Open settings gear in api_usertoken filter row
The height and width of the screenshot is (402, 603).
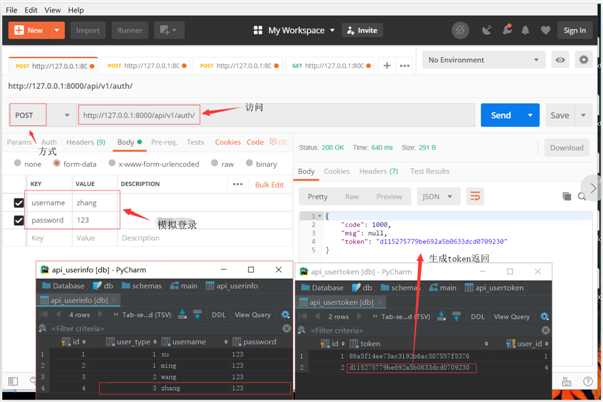[546, 330]
